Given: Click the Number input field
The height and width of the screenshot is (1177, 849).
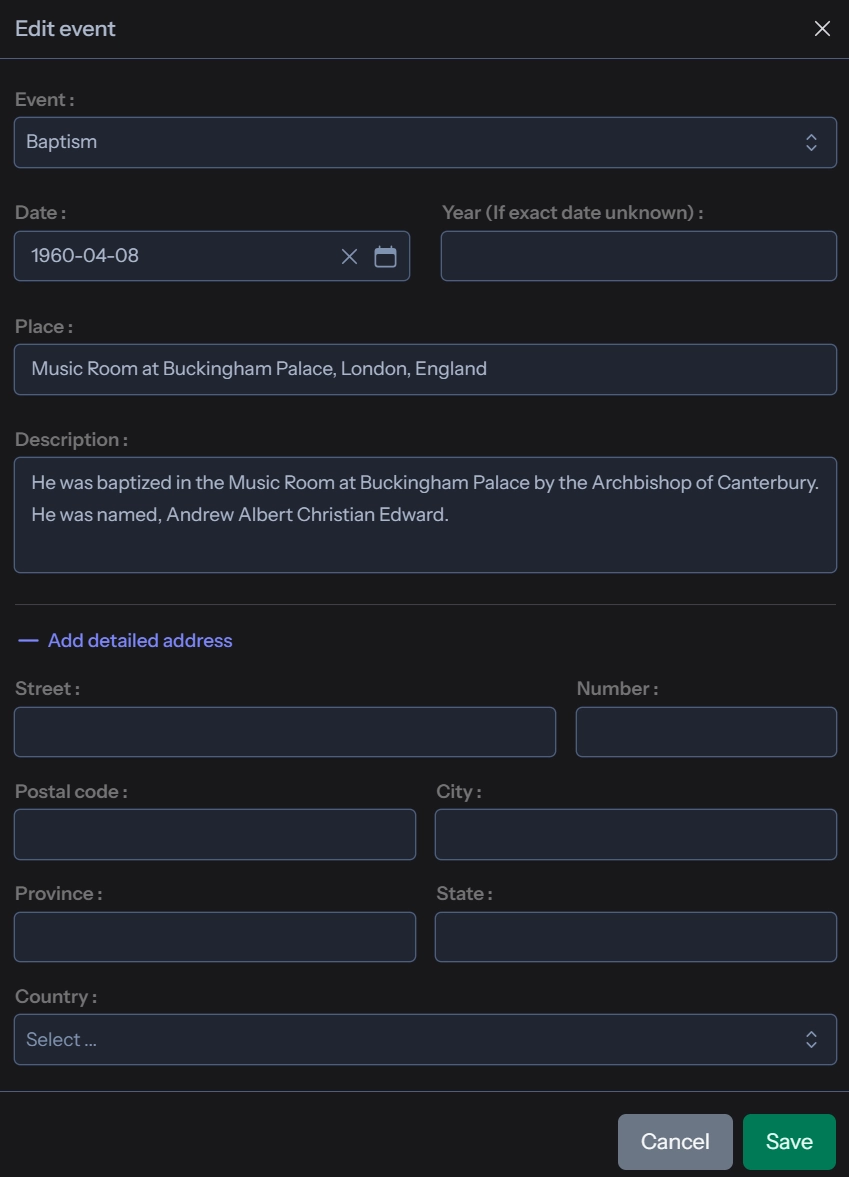Looking at the screenshot, I should tap(706, 732).
